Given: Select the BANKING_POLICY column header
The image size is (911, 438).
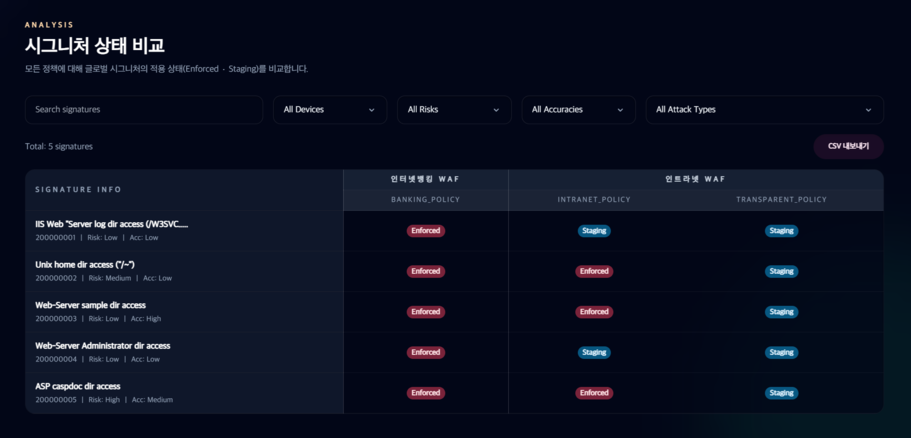Looking at the screenshot, I should coord(425,200).
